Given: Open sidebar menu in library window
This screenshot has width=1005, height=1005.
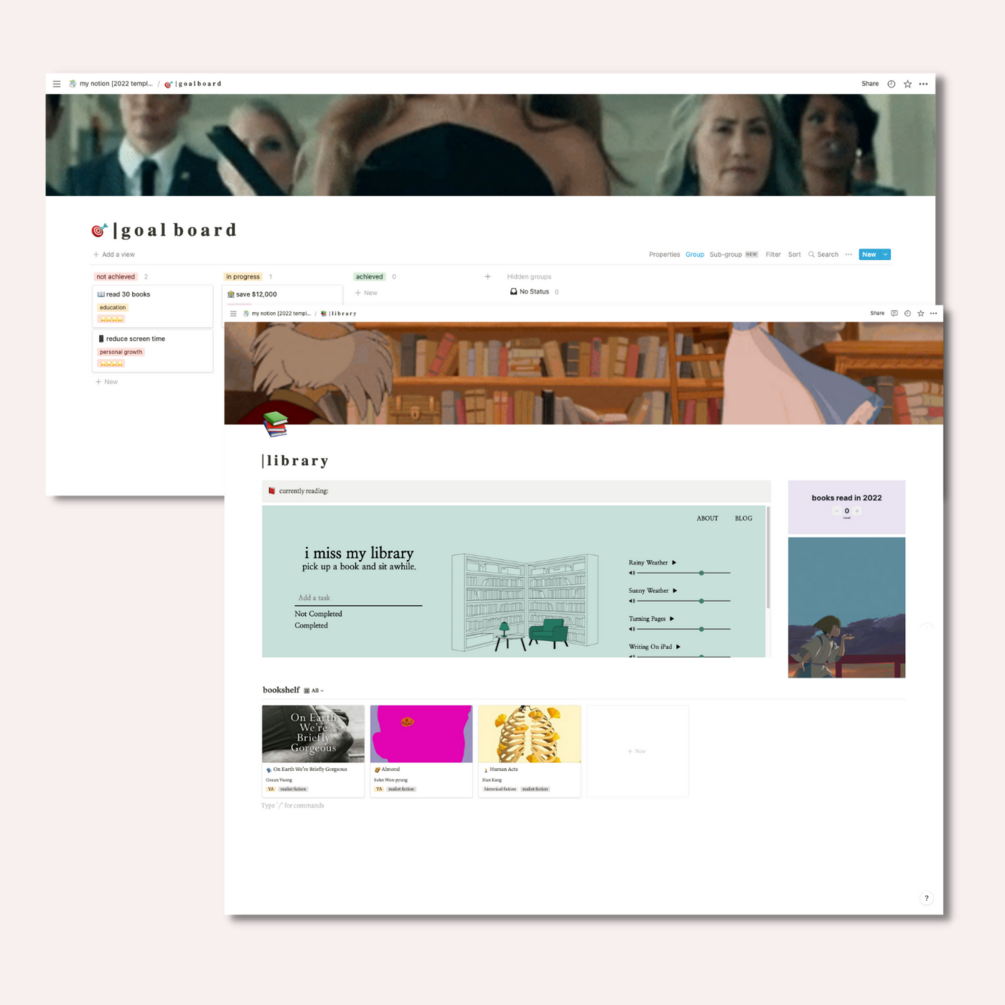Looking at the screenshot, I should (x=233, y=313).
